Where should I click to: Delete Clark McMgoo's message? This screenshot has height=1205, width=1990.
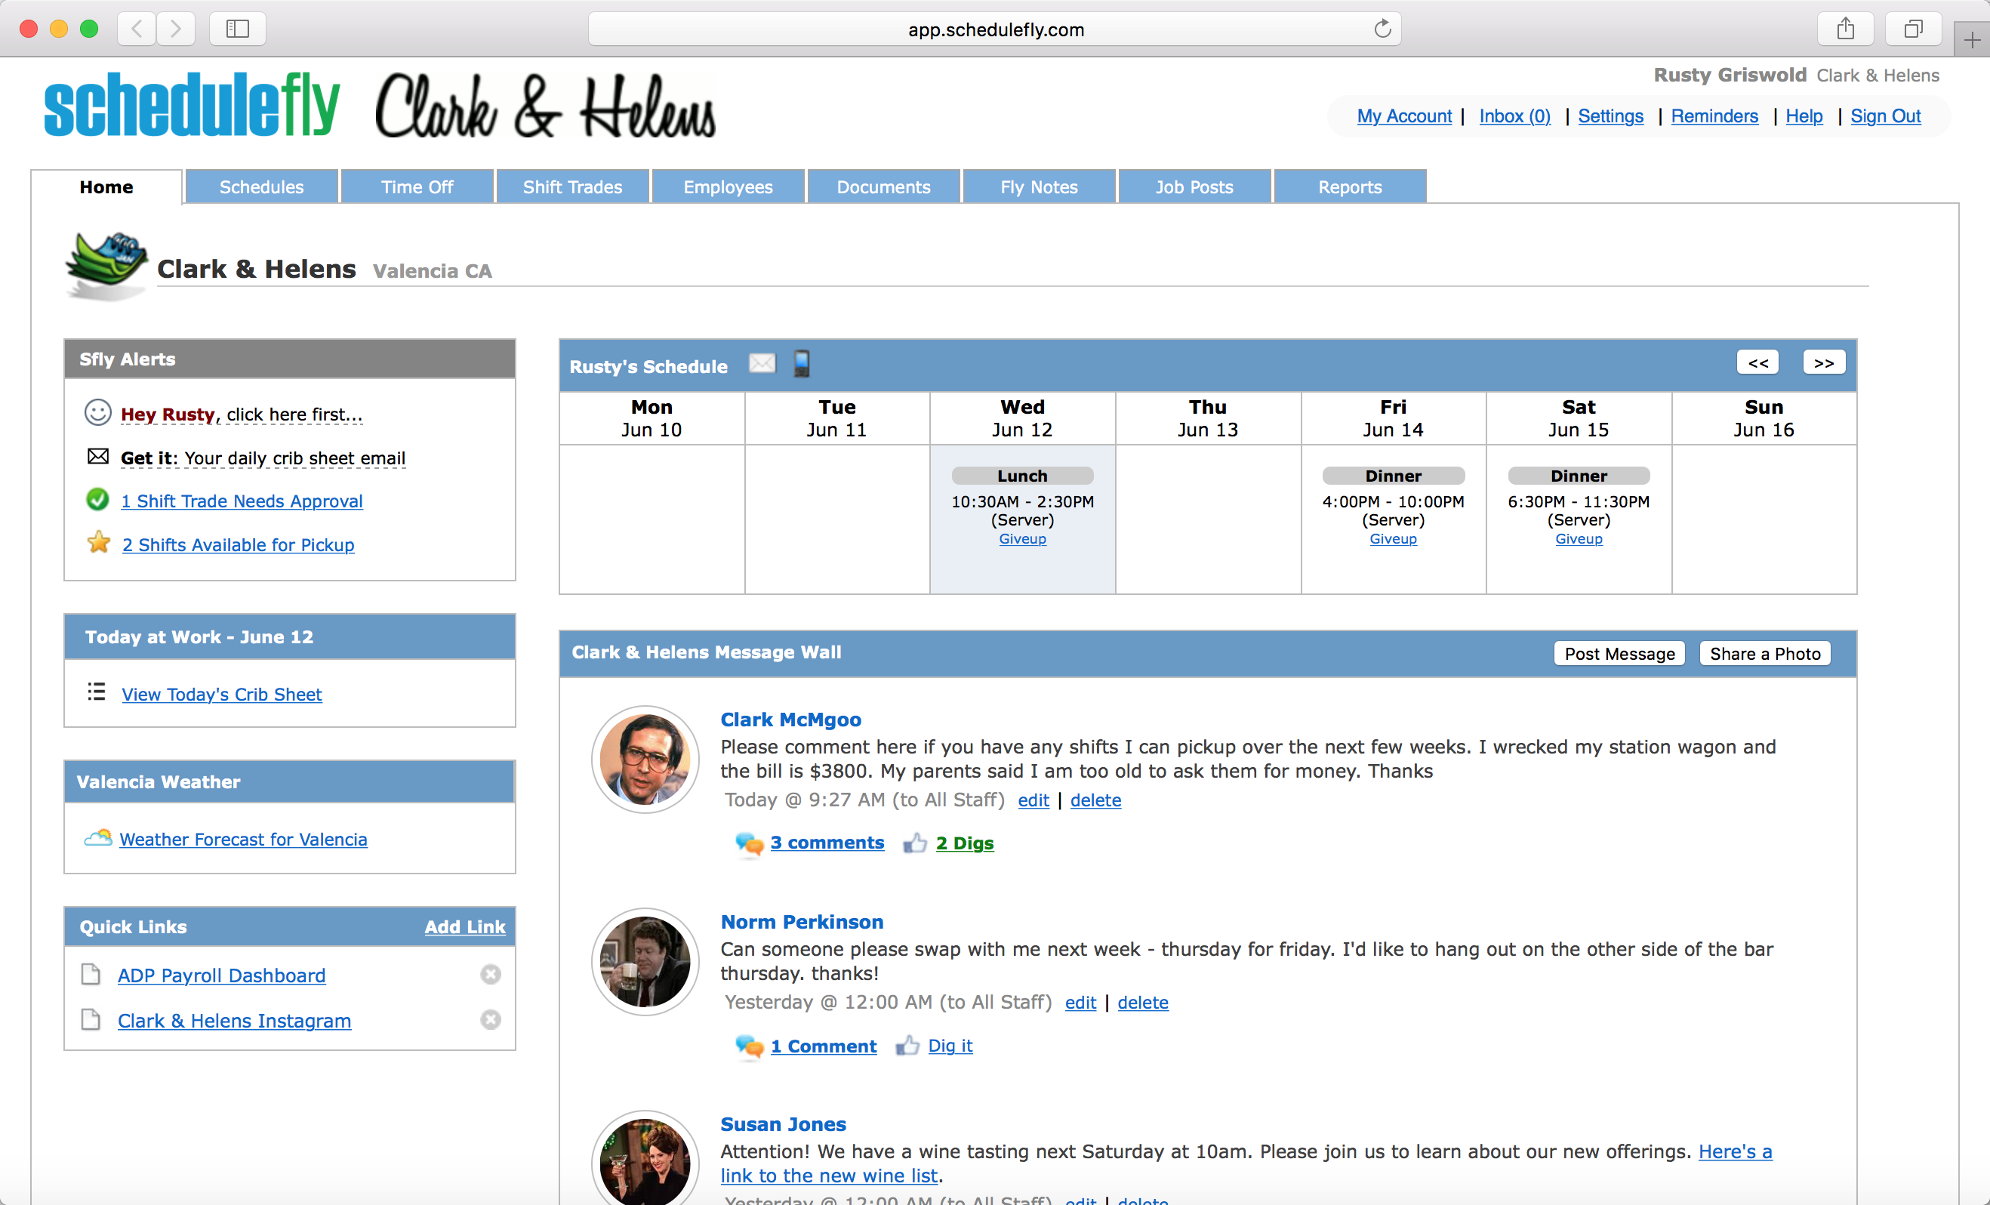(x=1096, y=800)
